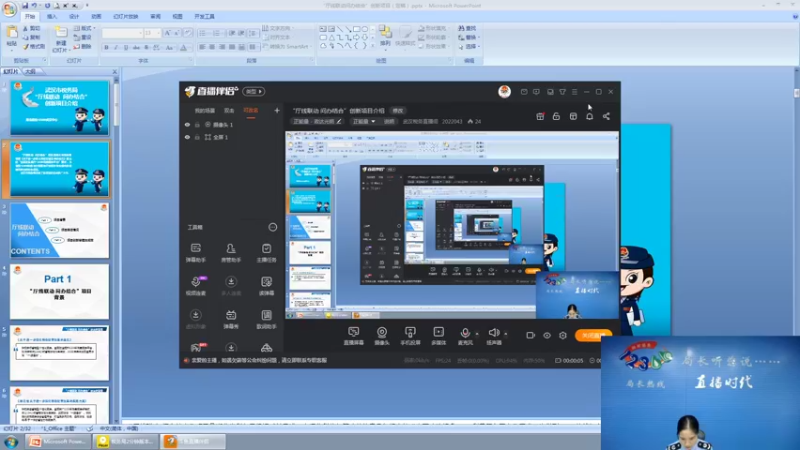Toggle the preview eye icon in bottom bar
The height and width of the screenshot is (450, 800).
(x=547, y=335)
